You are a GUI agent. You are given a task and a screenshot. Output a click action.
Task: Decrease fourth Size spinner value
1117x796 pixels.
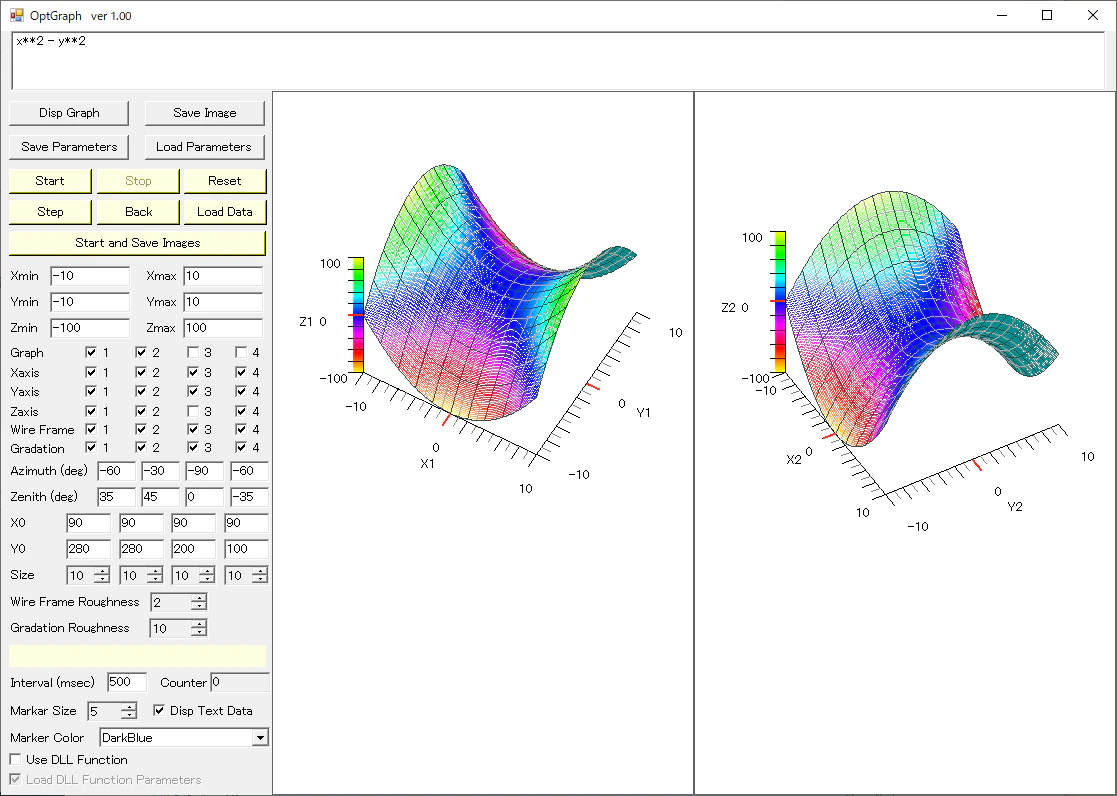click(x=260, y=579)
